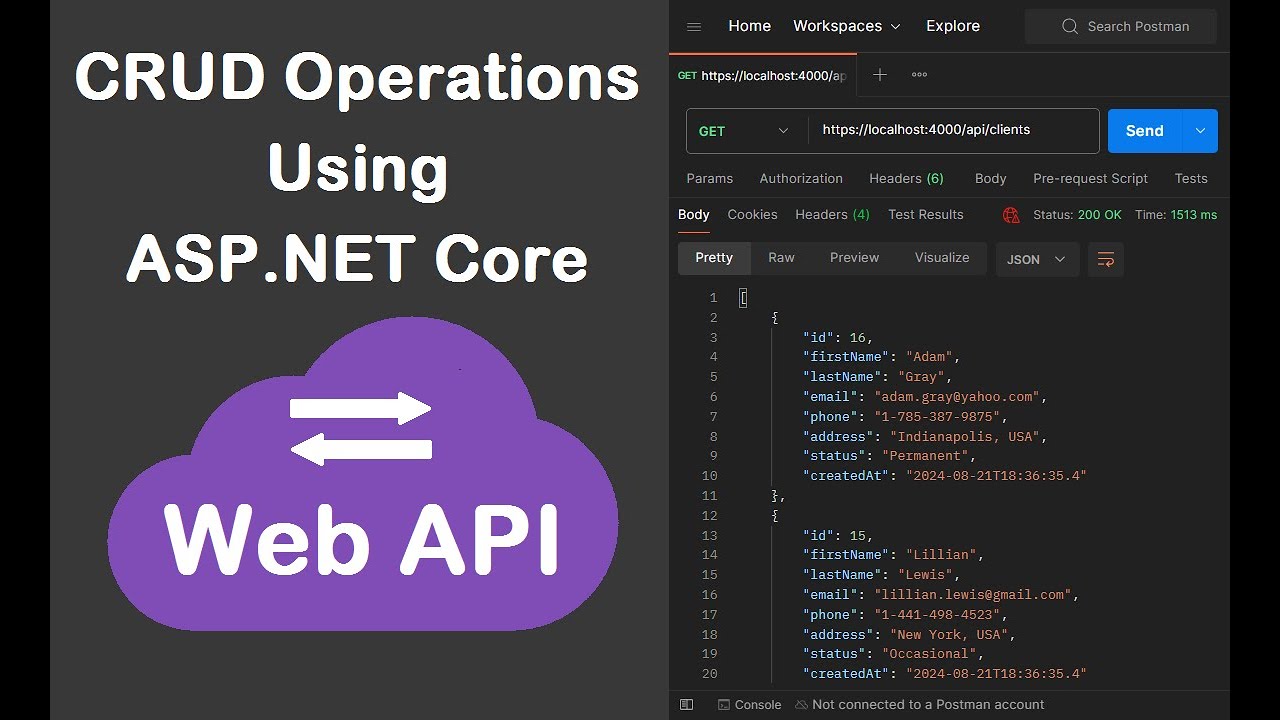The height and width of the screenshot is (720, 1280).
Task: Open the request Tests tab
Action: [x=1191, y=178]
